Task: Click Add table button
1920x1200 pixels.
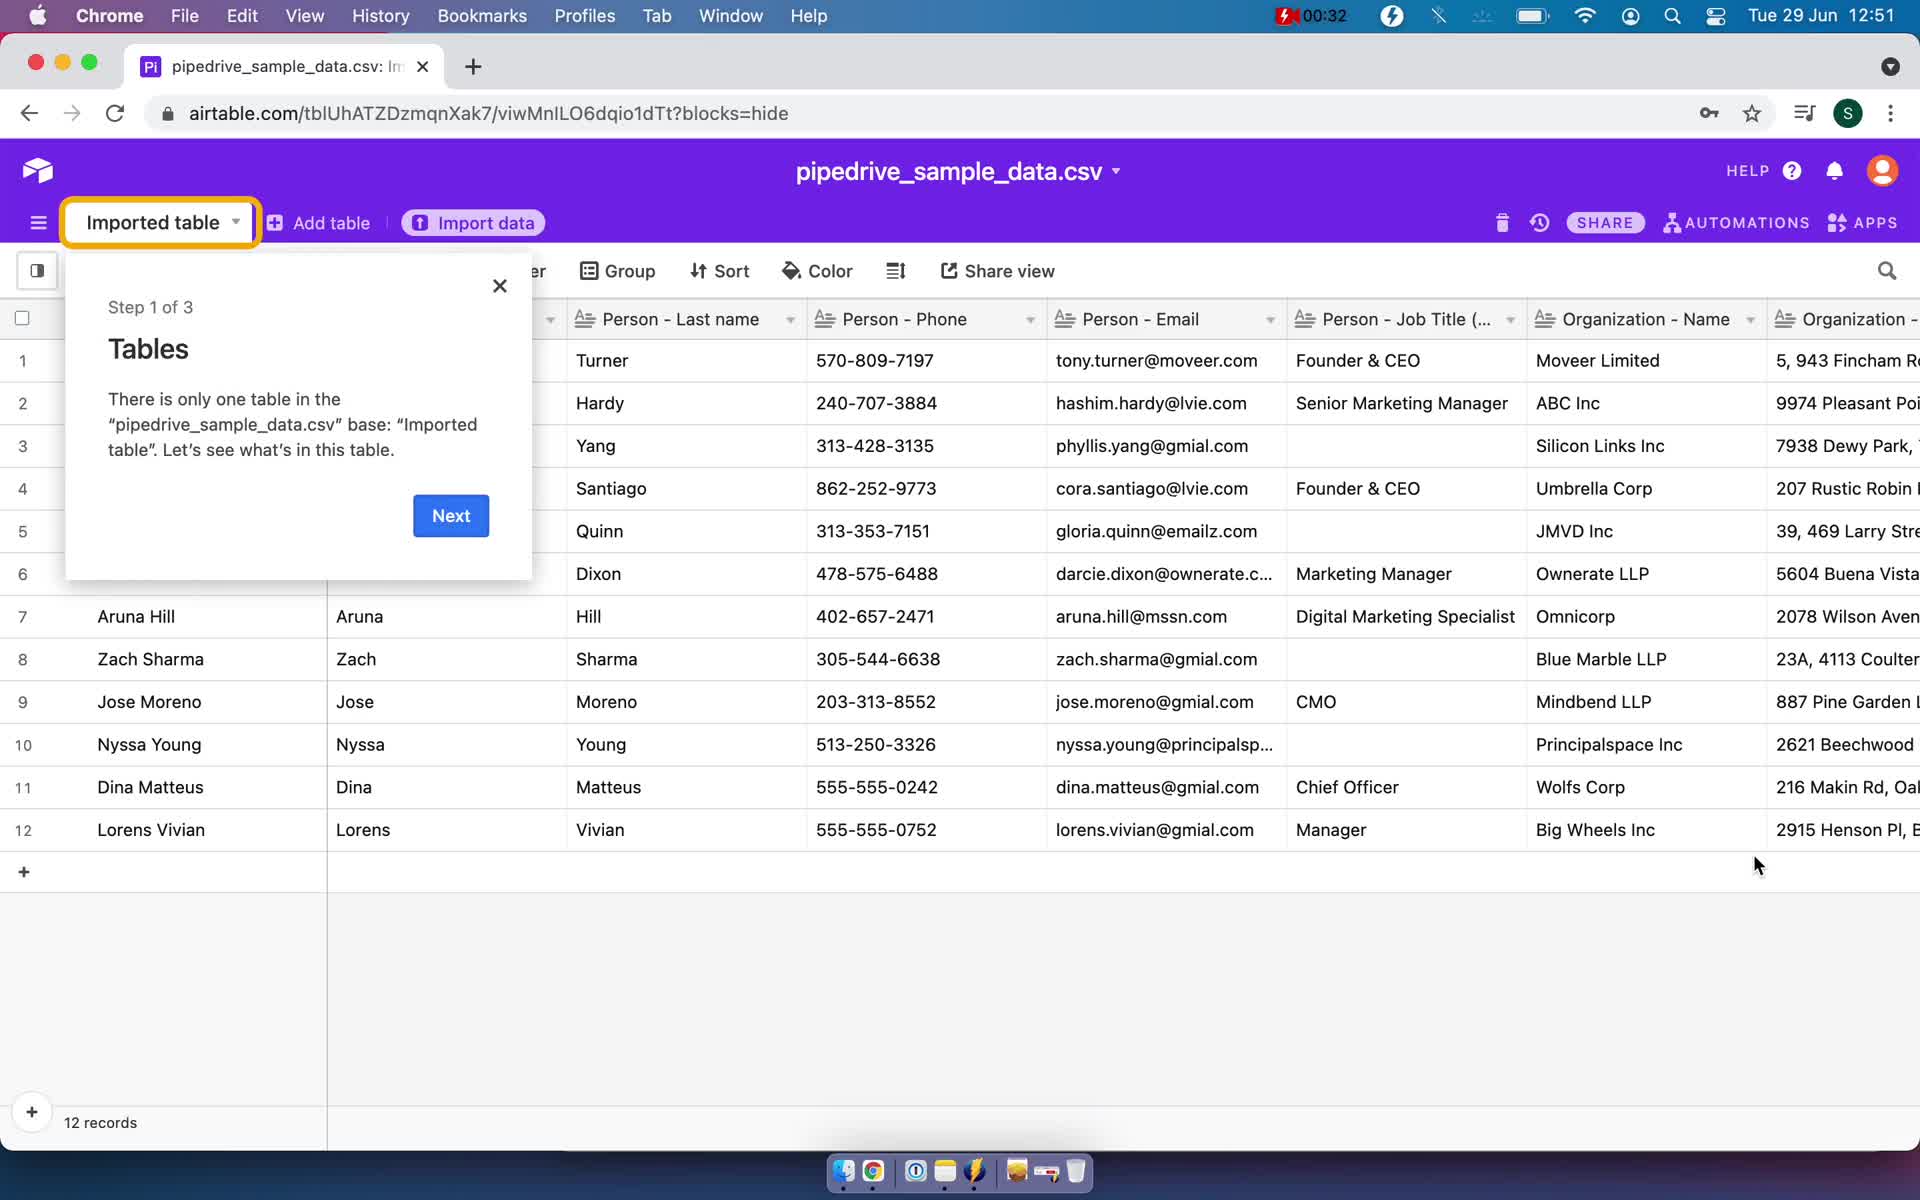Action: coord(319,223)
